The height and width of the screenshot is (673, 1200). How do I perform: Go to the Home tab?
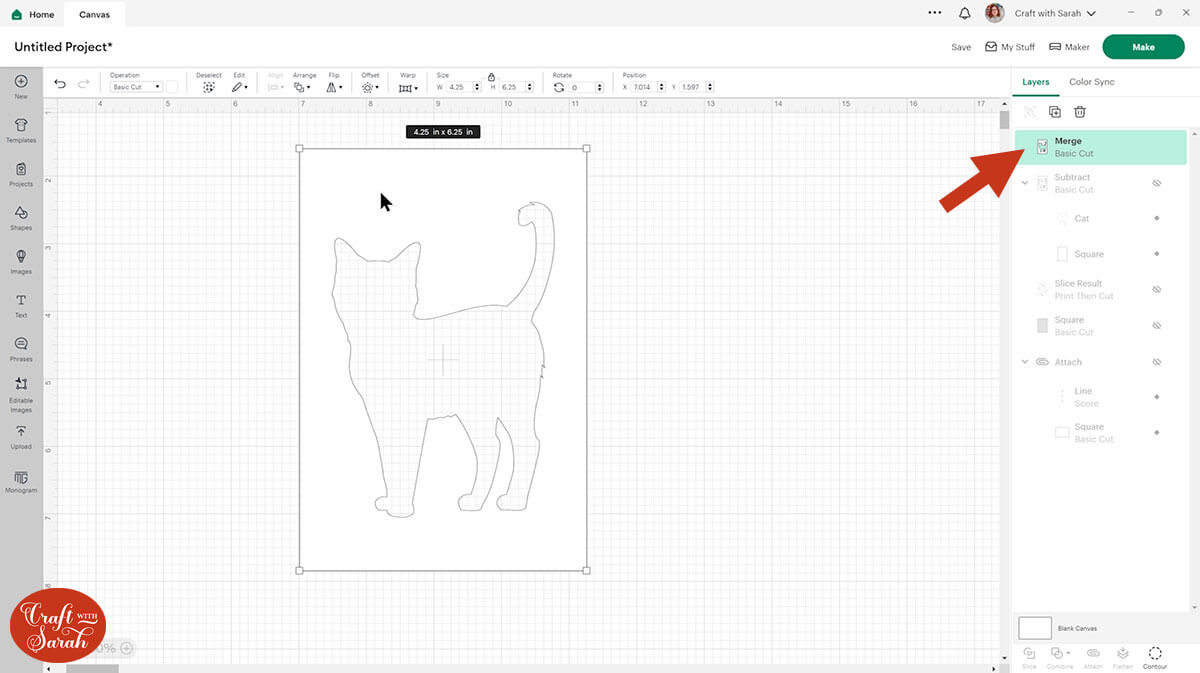pyautogui.click(x=33, y=14)
